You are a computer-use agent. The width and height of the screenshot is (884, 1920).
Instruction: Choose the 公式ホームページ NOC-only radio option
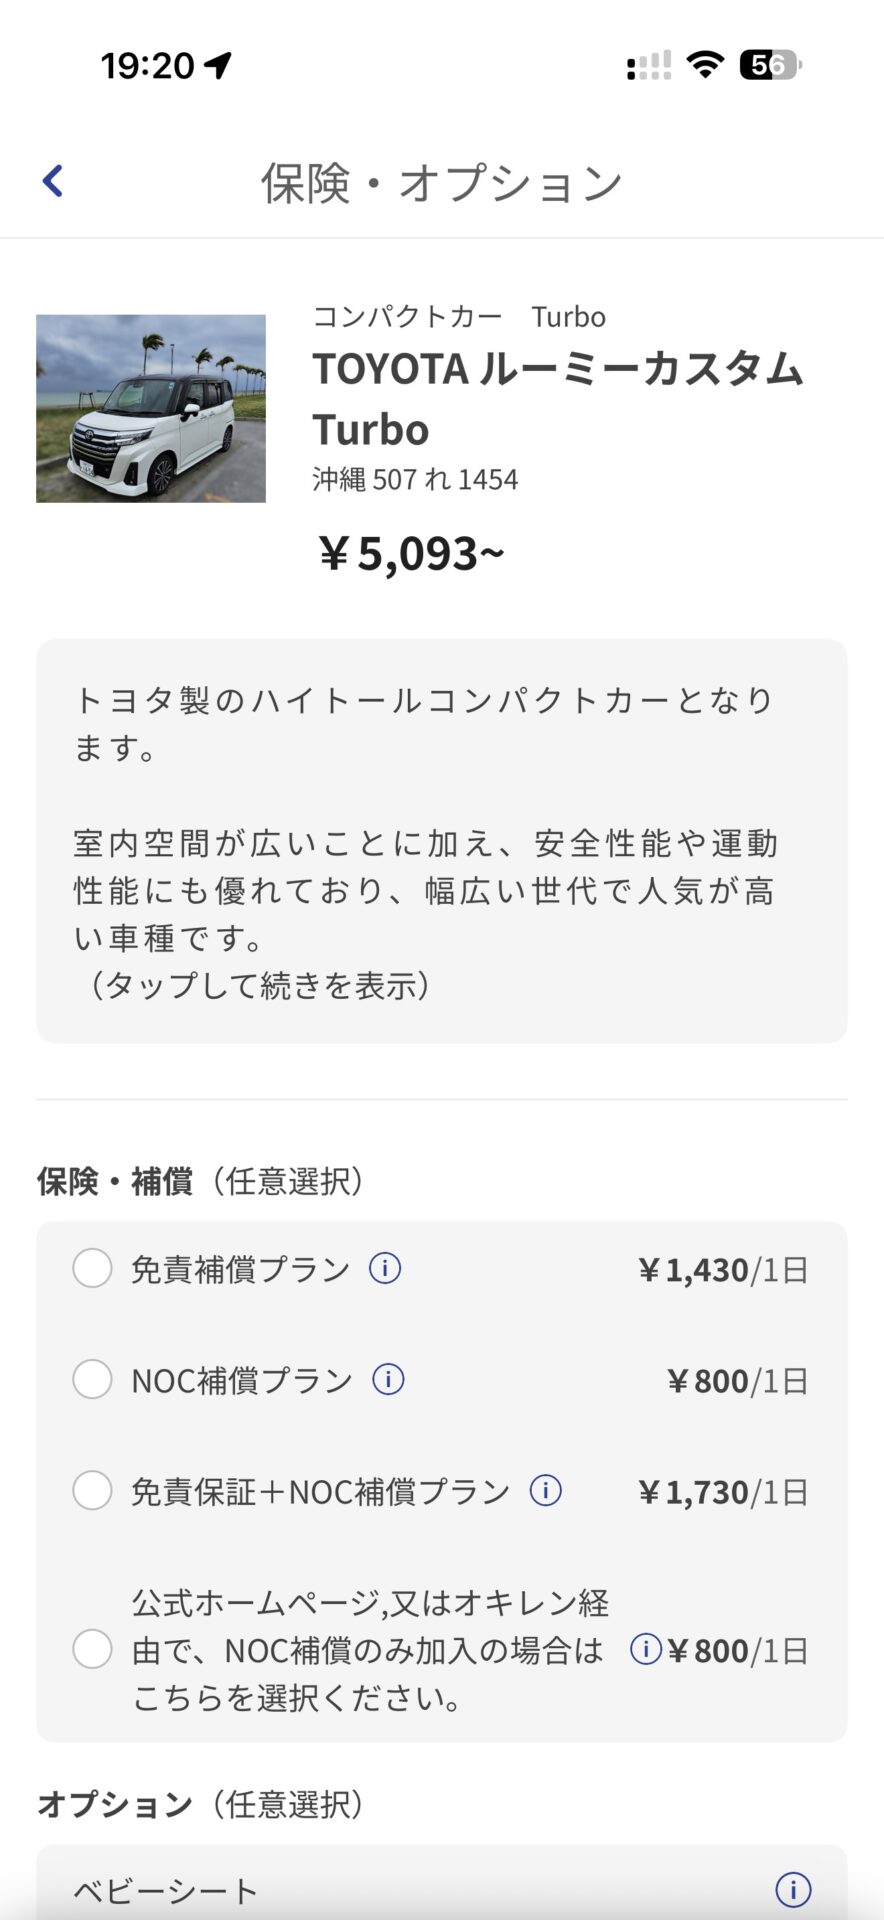click(92, 1649)
